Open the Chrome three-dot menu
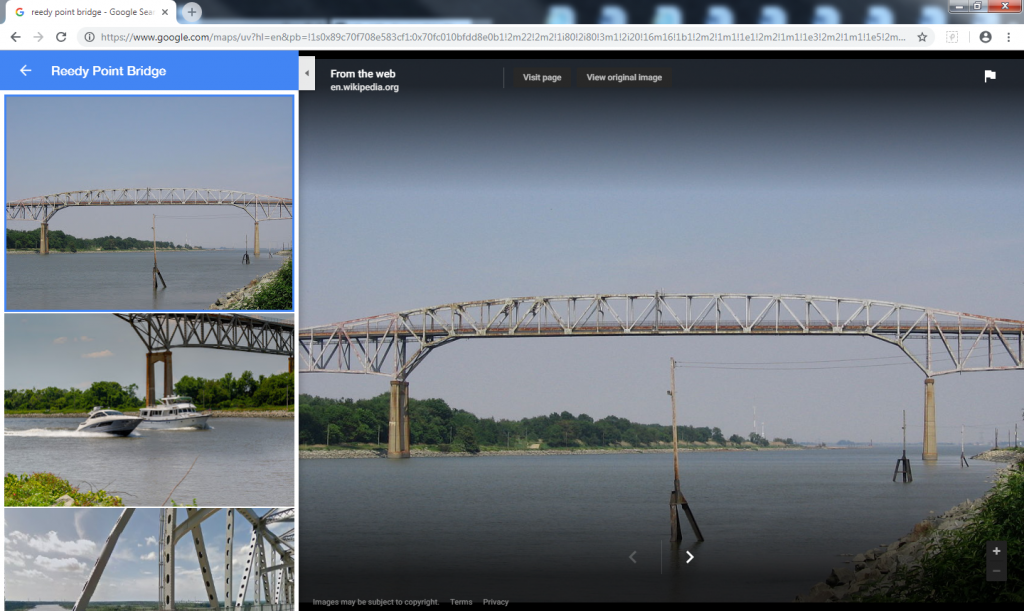The image size is (1024, 611). (x=1009, y=37)
